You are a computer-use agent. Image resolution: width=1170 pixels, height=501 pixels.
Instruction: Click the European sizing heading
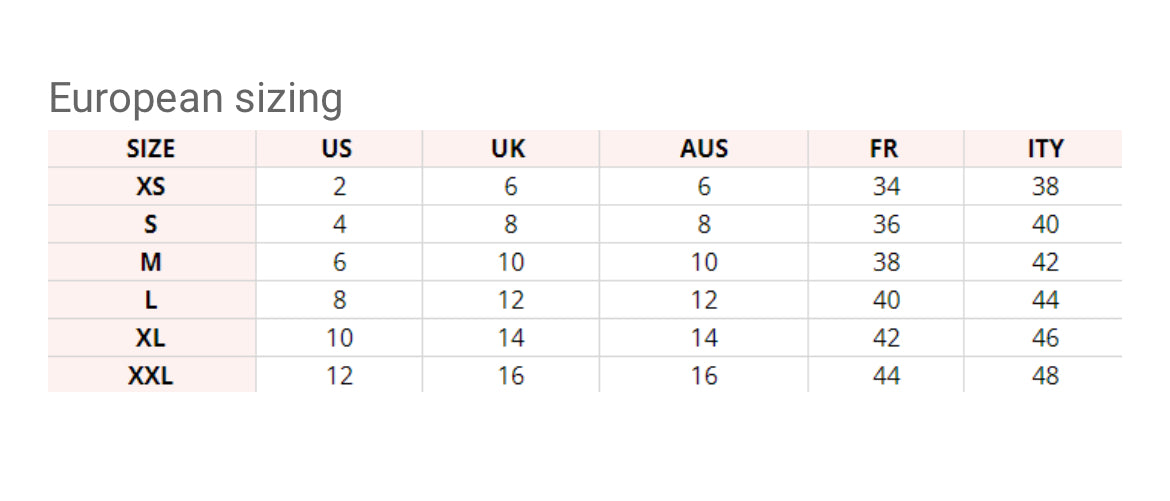coord(196,99)
